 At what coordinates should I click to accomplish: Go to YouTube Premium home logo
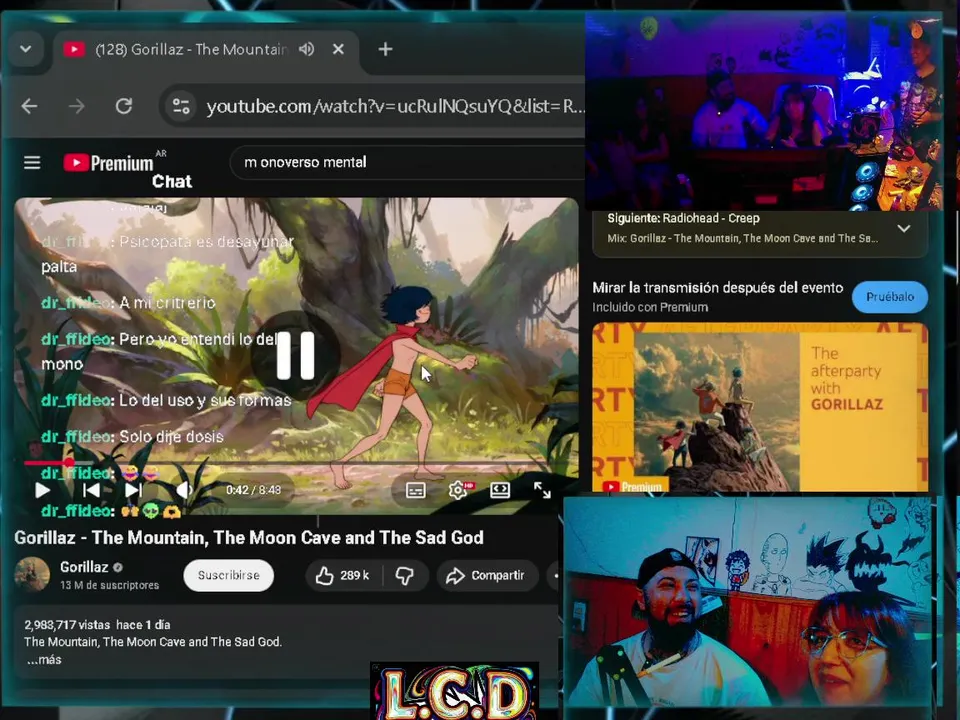[109, 163]
